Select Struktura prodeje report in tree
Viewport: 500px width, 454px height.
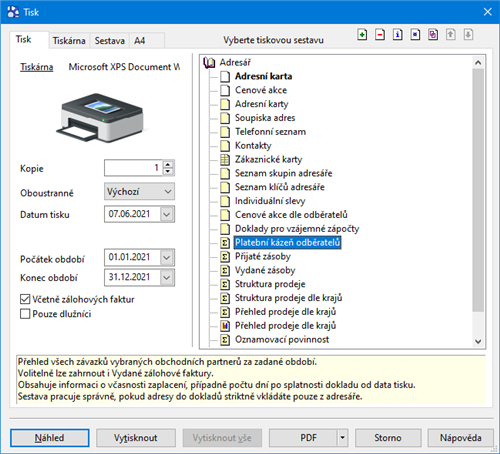click(x=270, y=284)
